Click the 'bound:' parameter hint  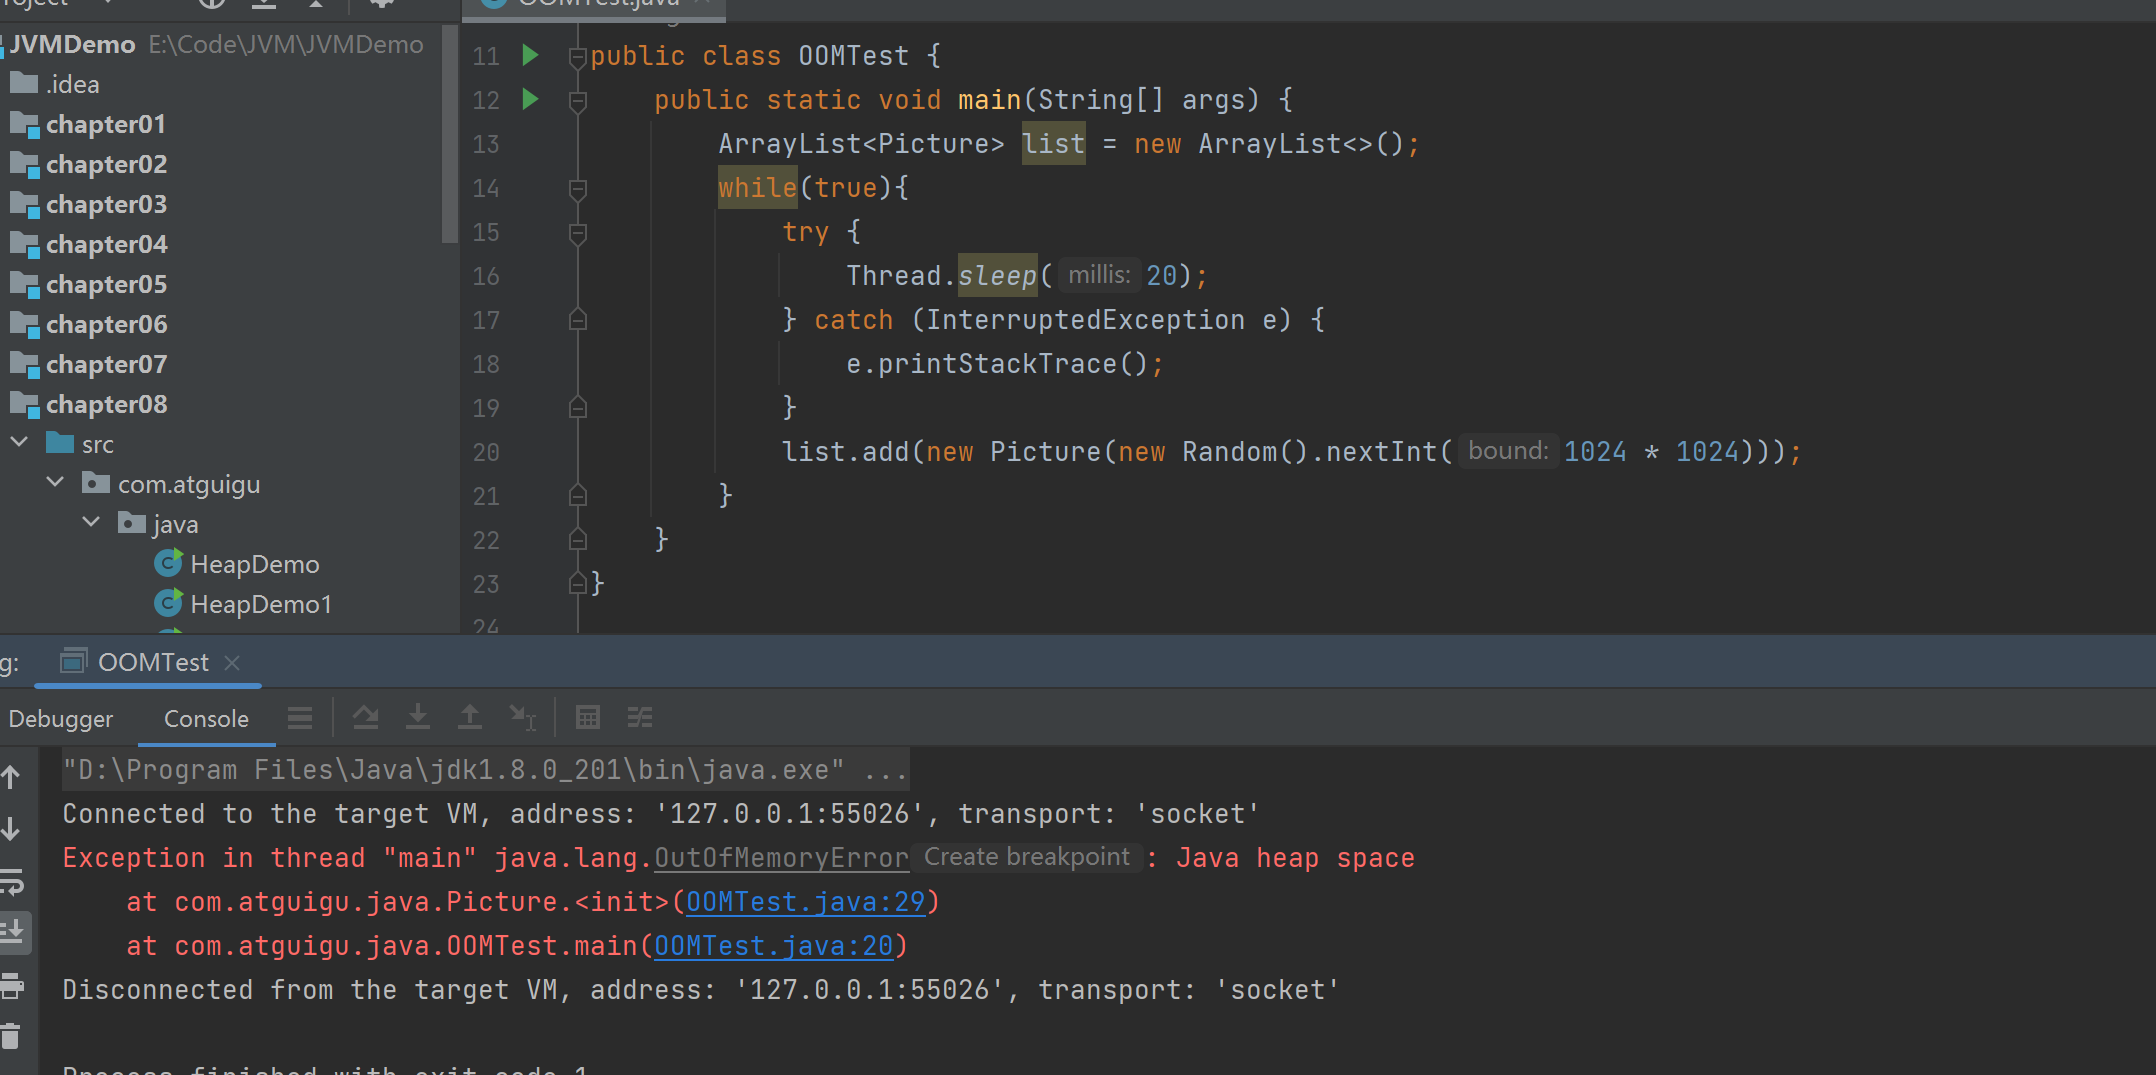(1508, 451)
